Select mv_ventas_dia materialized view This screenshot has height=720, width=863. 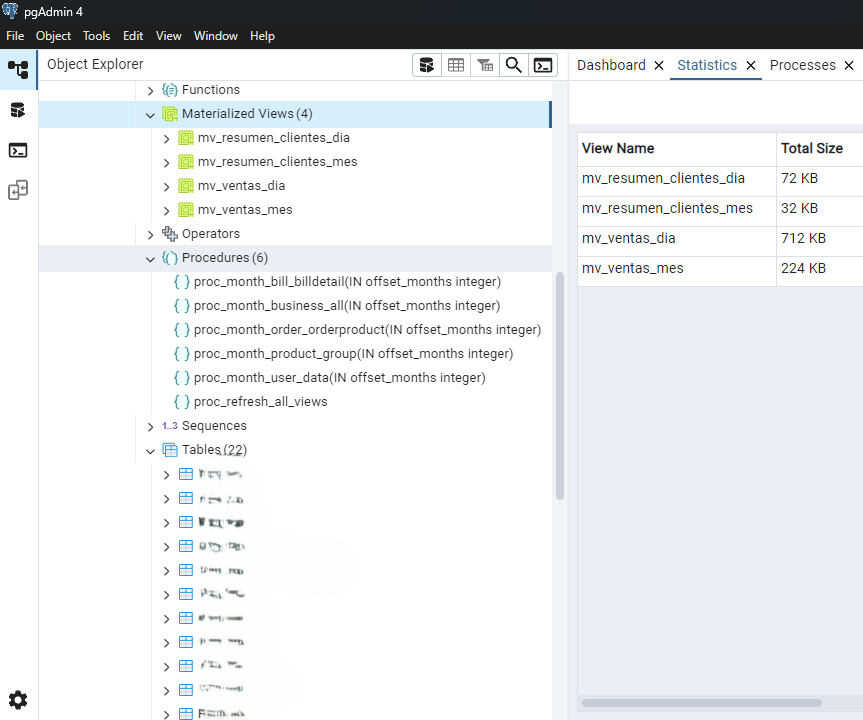[x=241, y=186]
